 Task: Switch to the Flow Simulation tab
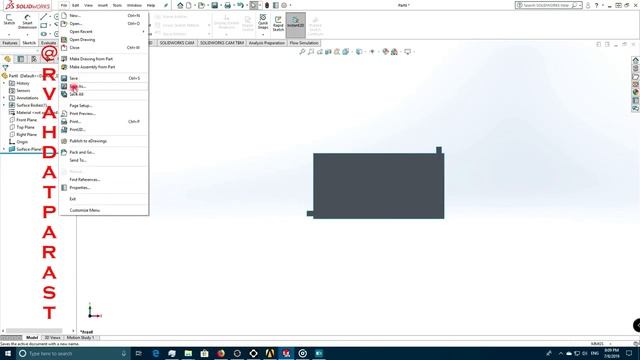[304, 43]
